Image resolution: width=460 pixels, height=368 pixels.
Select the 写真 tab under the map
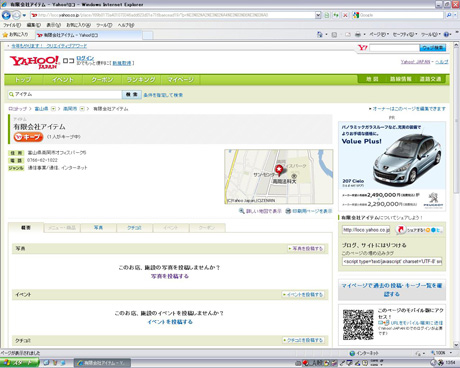[x=98, y=228]
